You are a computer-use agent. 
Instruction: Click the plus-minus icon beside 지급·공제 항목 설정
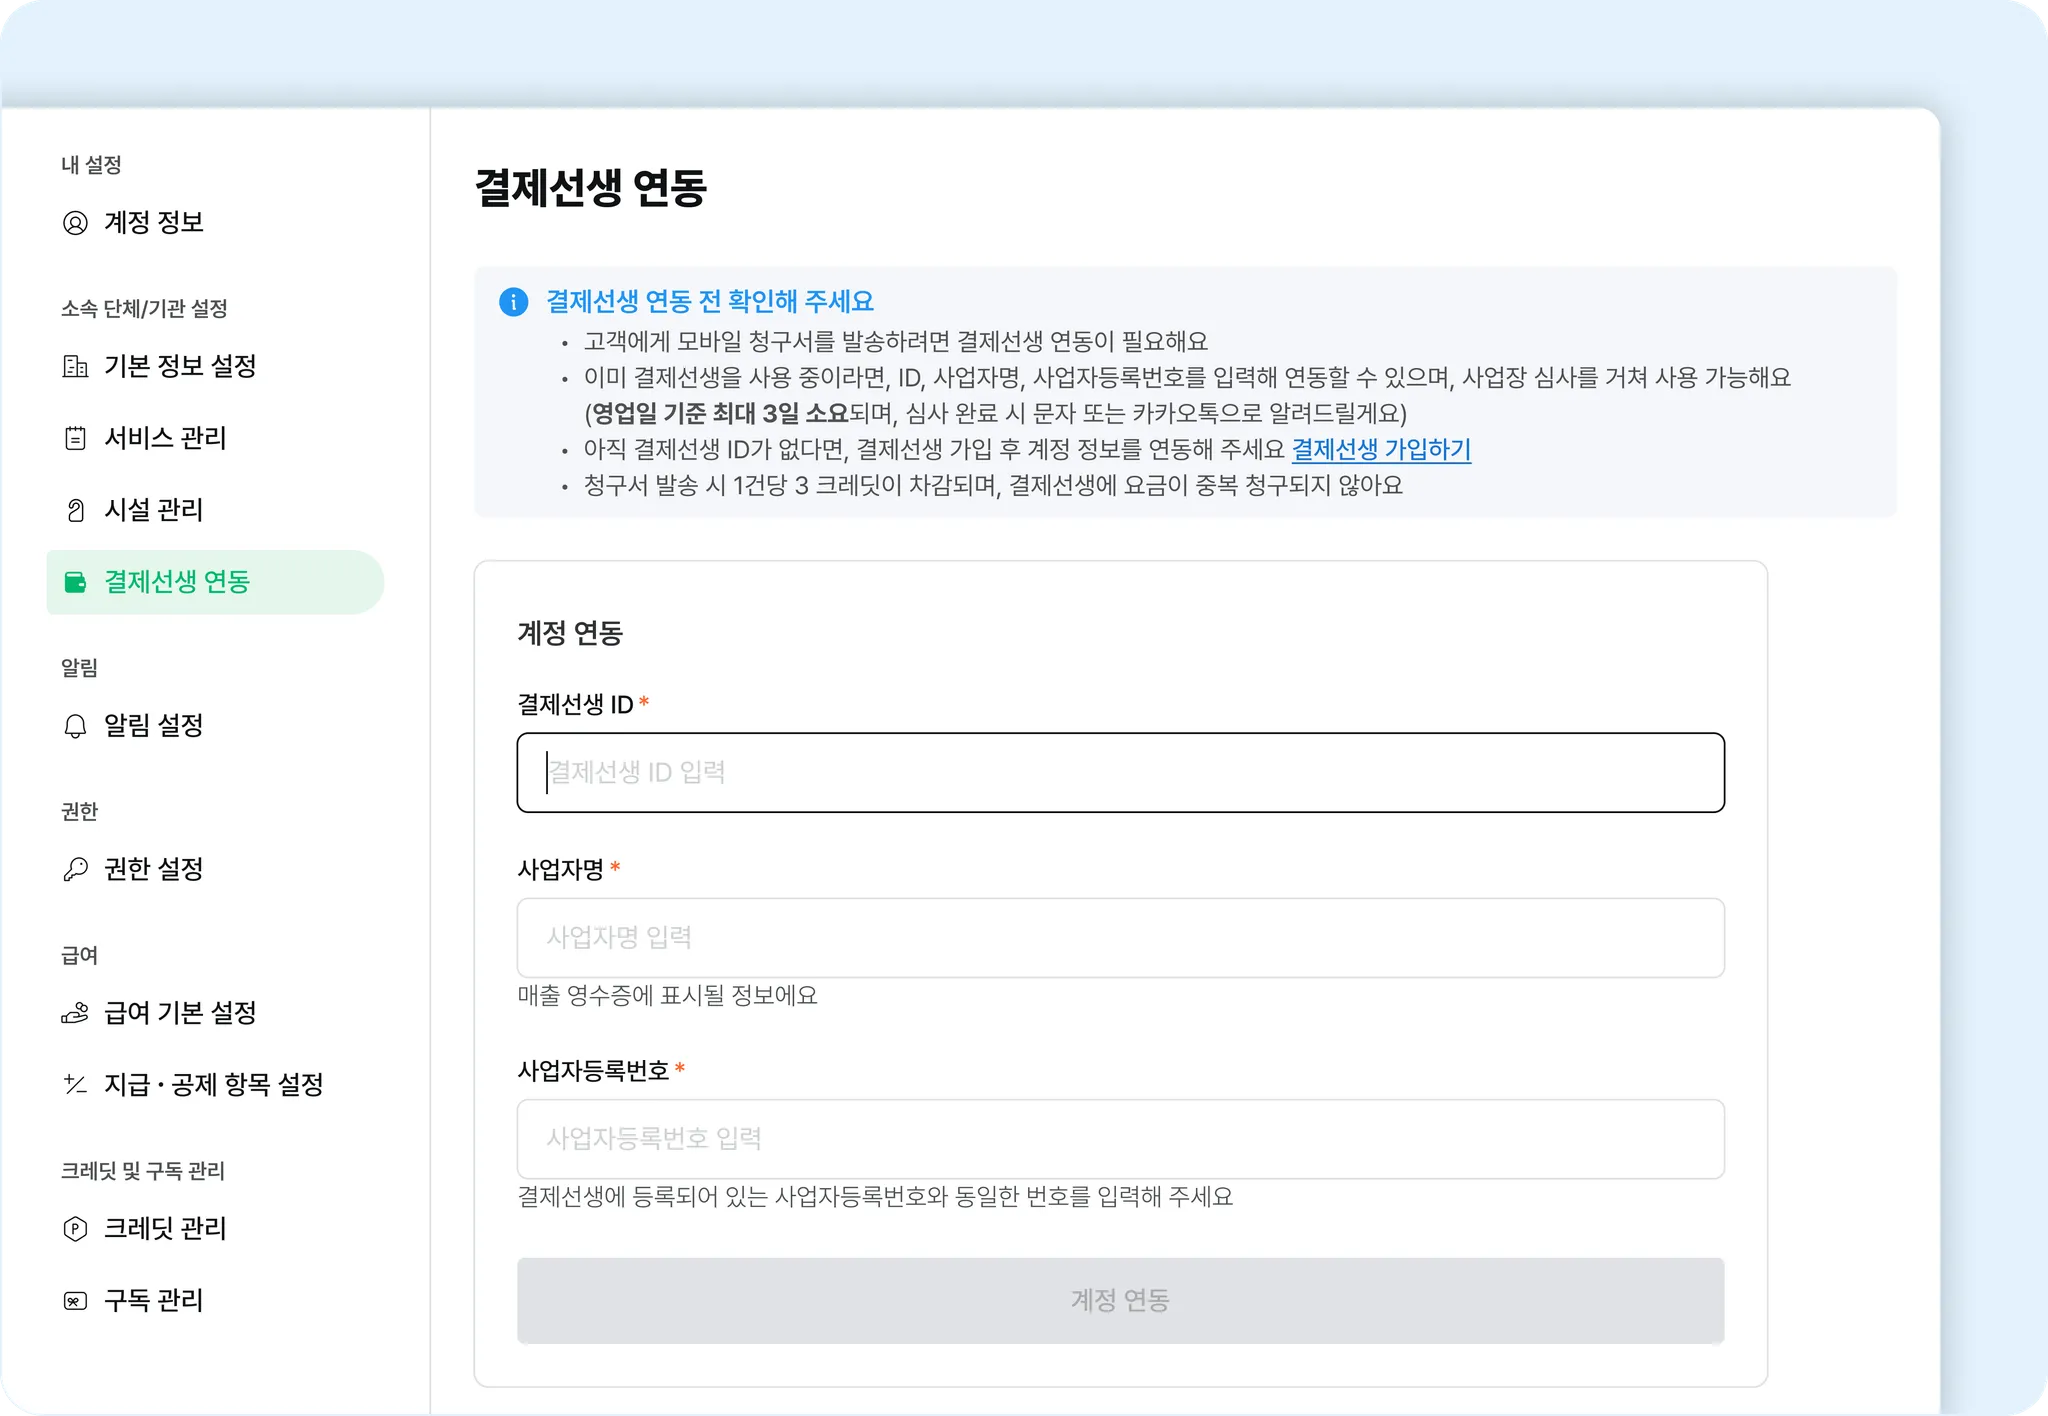click(75, 1084)
